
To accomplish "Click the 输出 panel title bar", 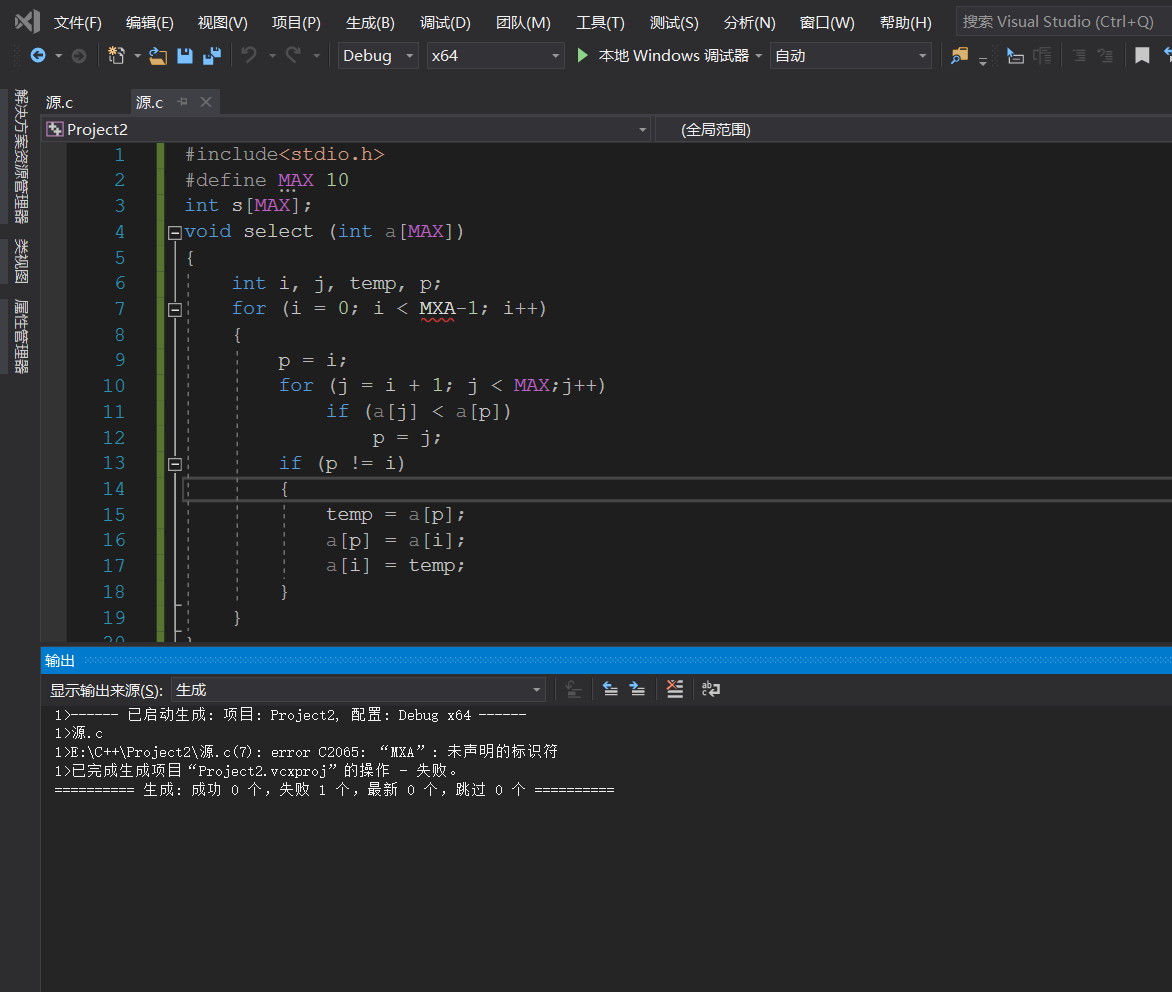I will [x=606, y=661].
